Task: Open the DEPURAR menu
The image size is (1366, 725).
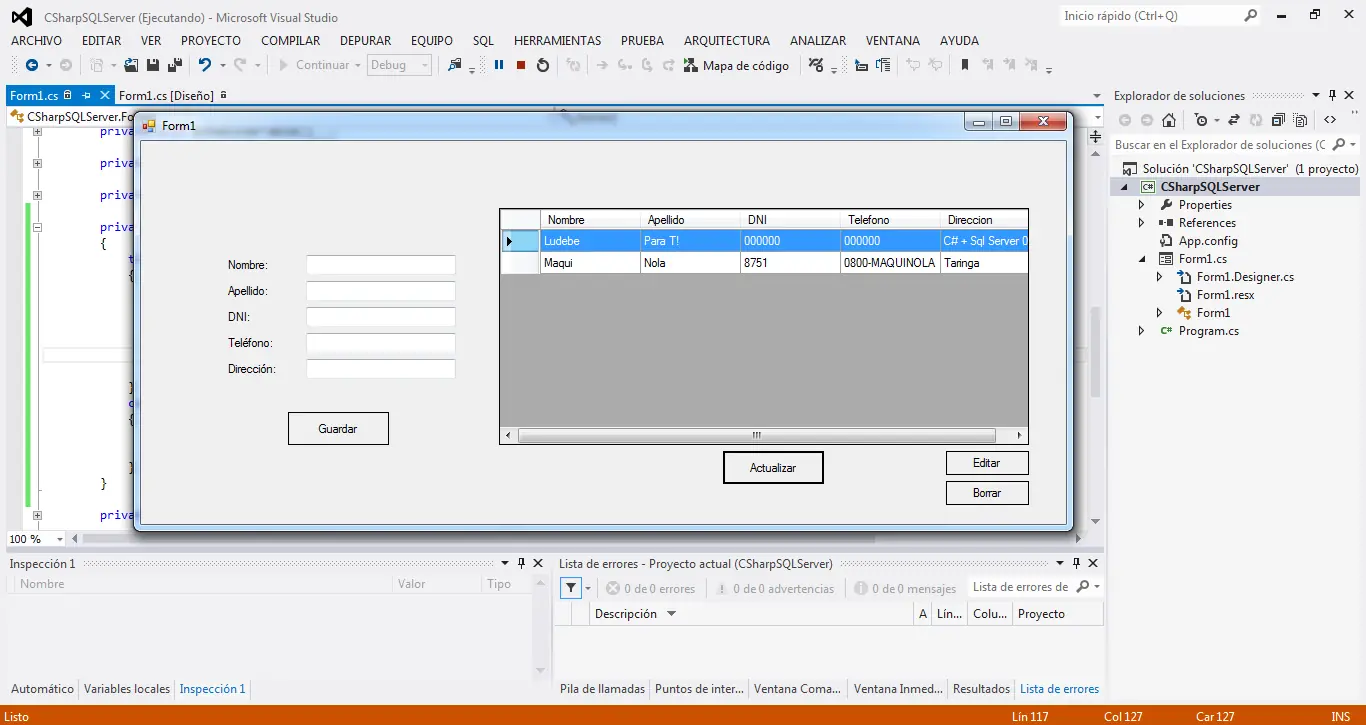Action: (366, 41)
